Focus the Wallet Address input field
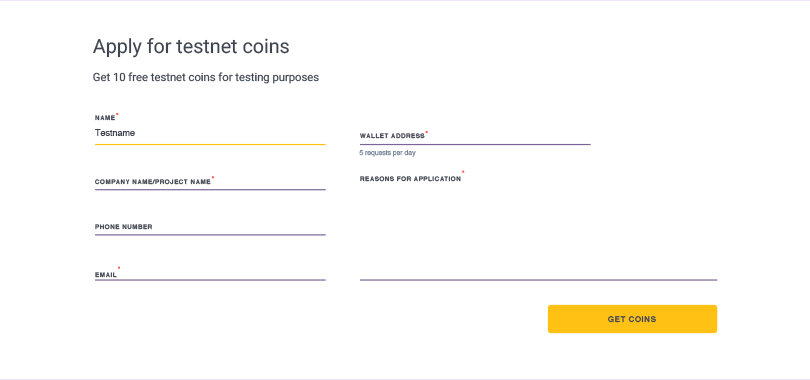Screen dimensions: 810x380 point(475,136)
